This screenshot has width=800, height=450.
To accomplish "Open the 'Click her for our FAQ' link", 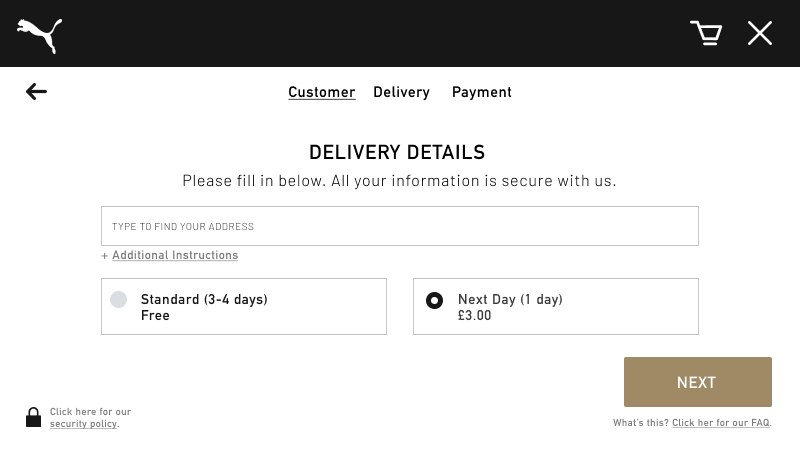I will (720, 423).
